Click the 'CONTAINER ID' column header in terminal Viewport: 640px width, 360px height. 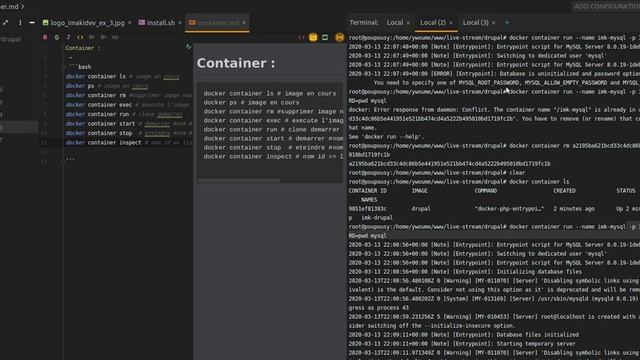[367, 191]
